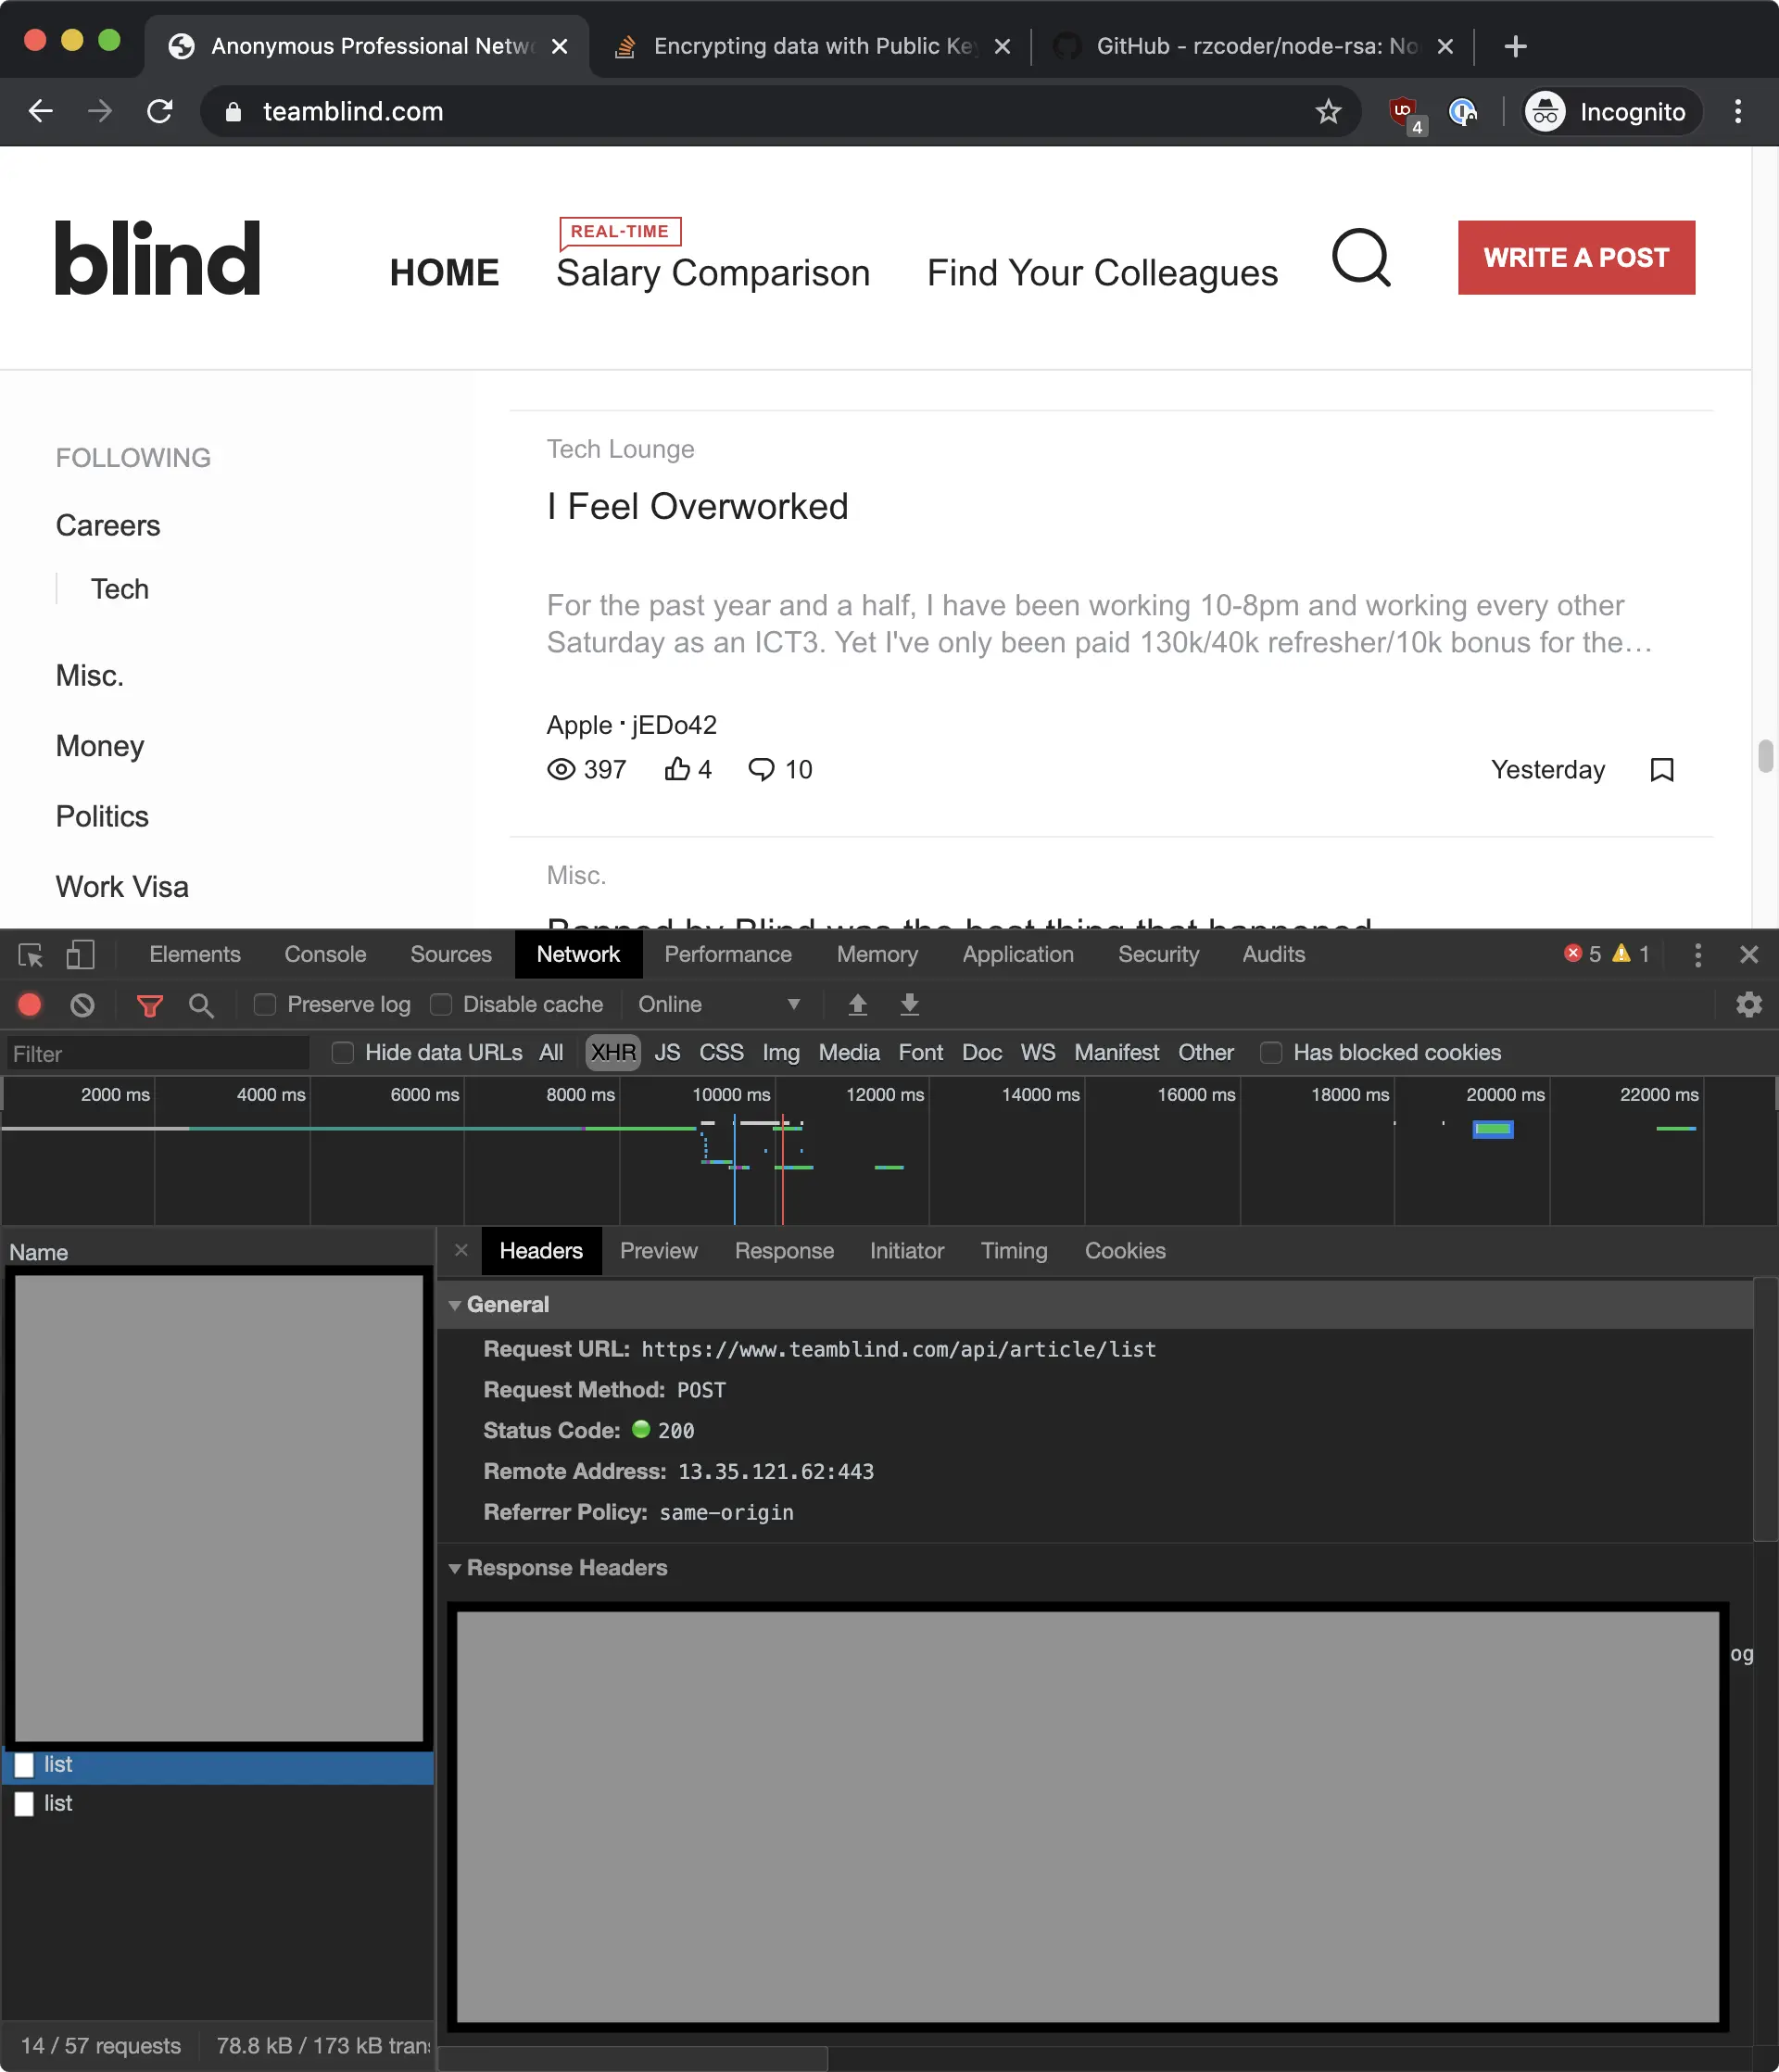1779x2072 pixels.
Task: Enable the Preserve log checkbox
Action: pos(265,1005)
